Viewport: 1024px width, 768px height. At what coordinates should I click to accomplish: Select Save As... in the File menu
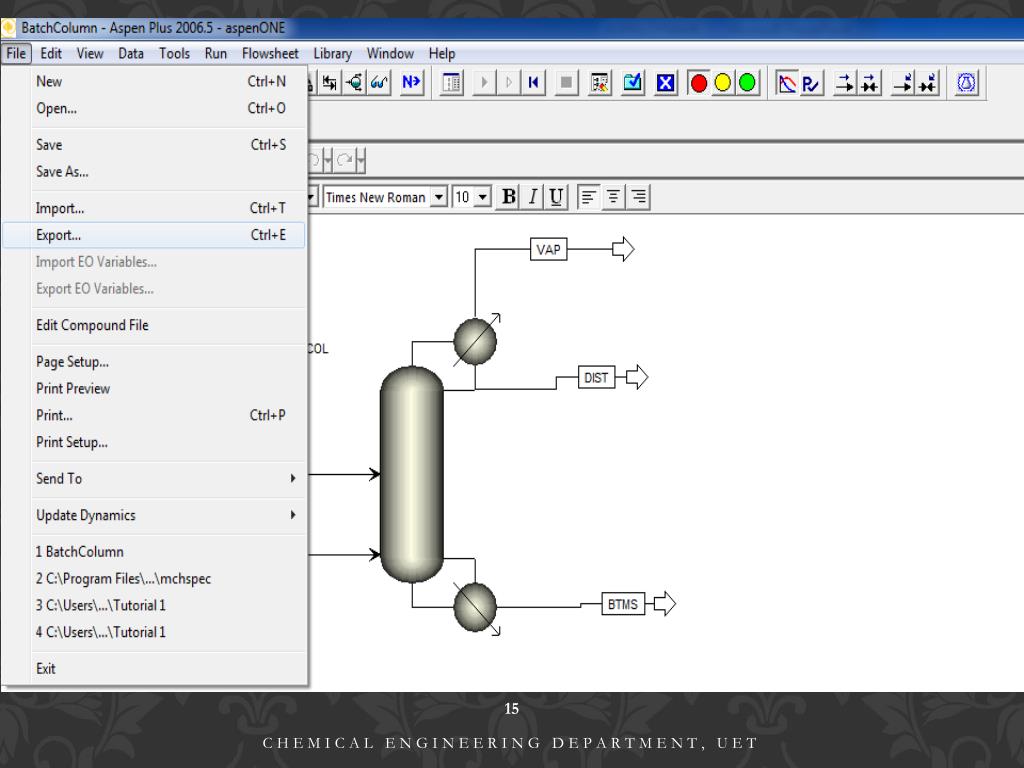153,172
